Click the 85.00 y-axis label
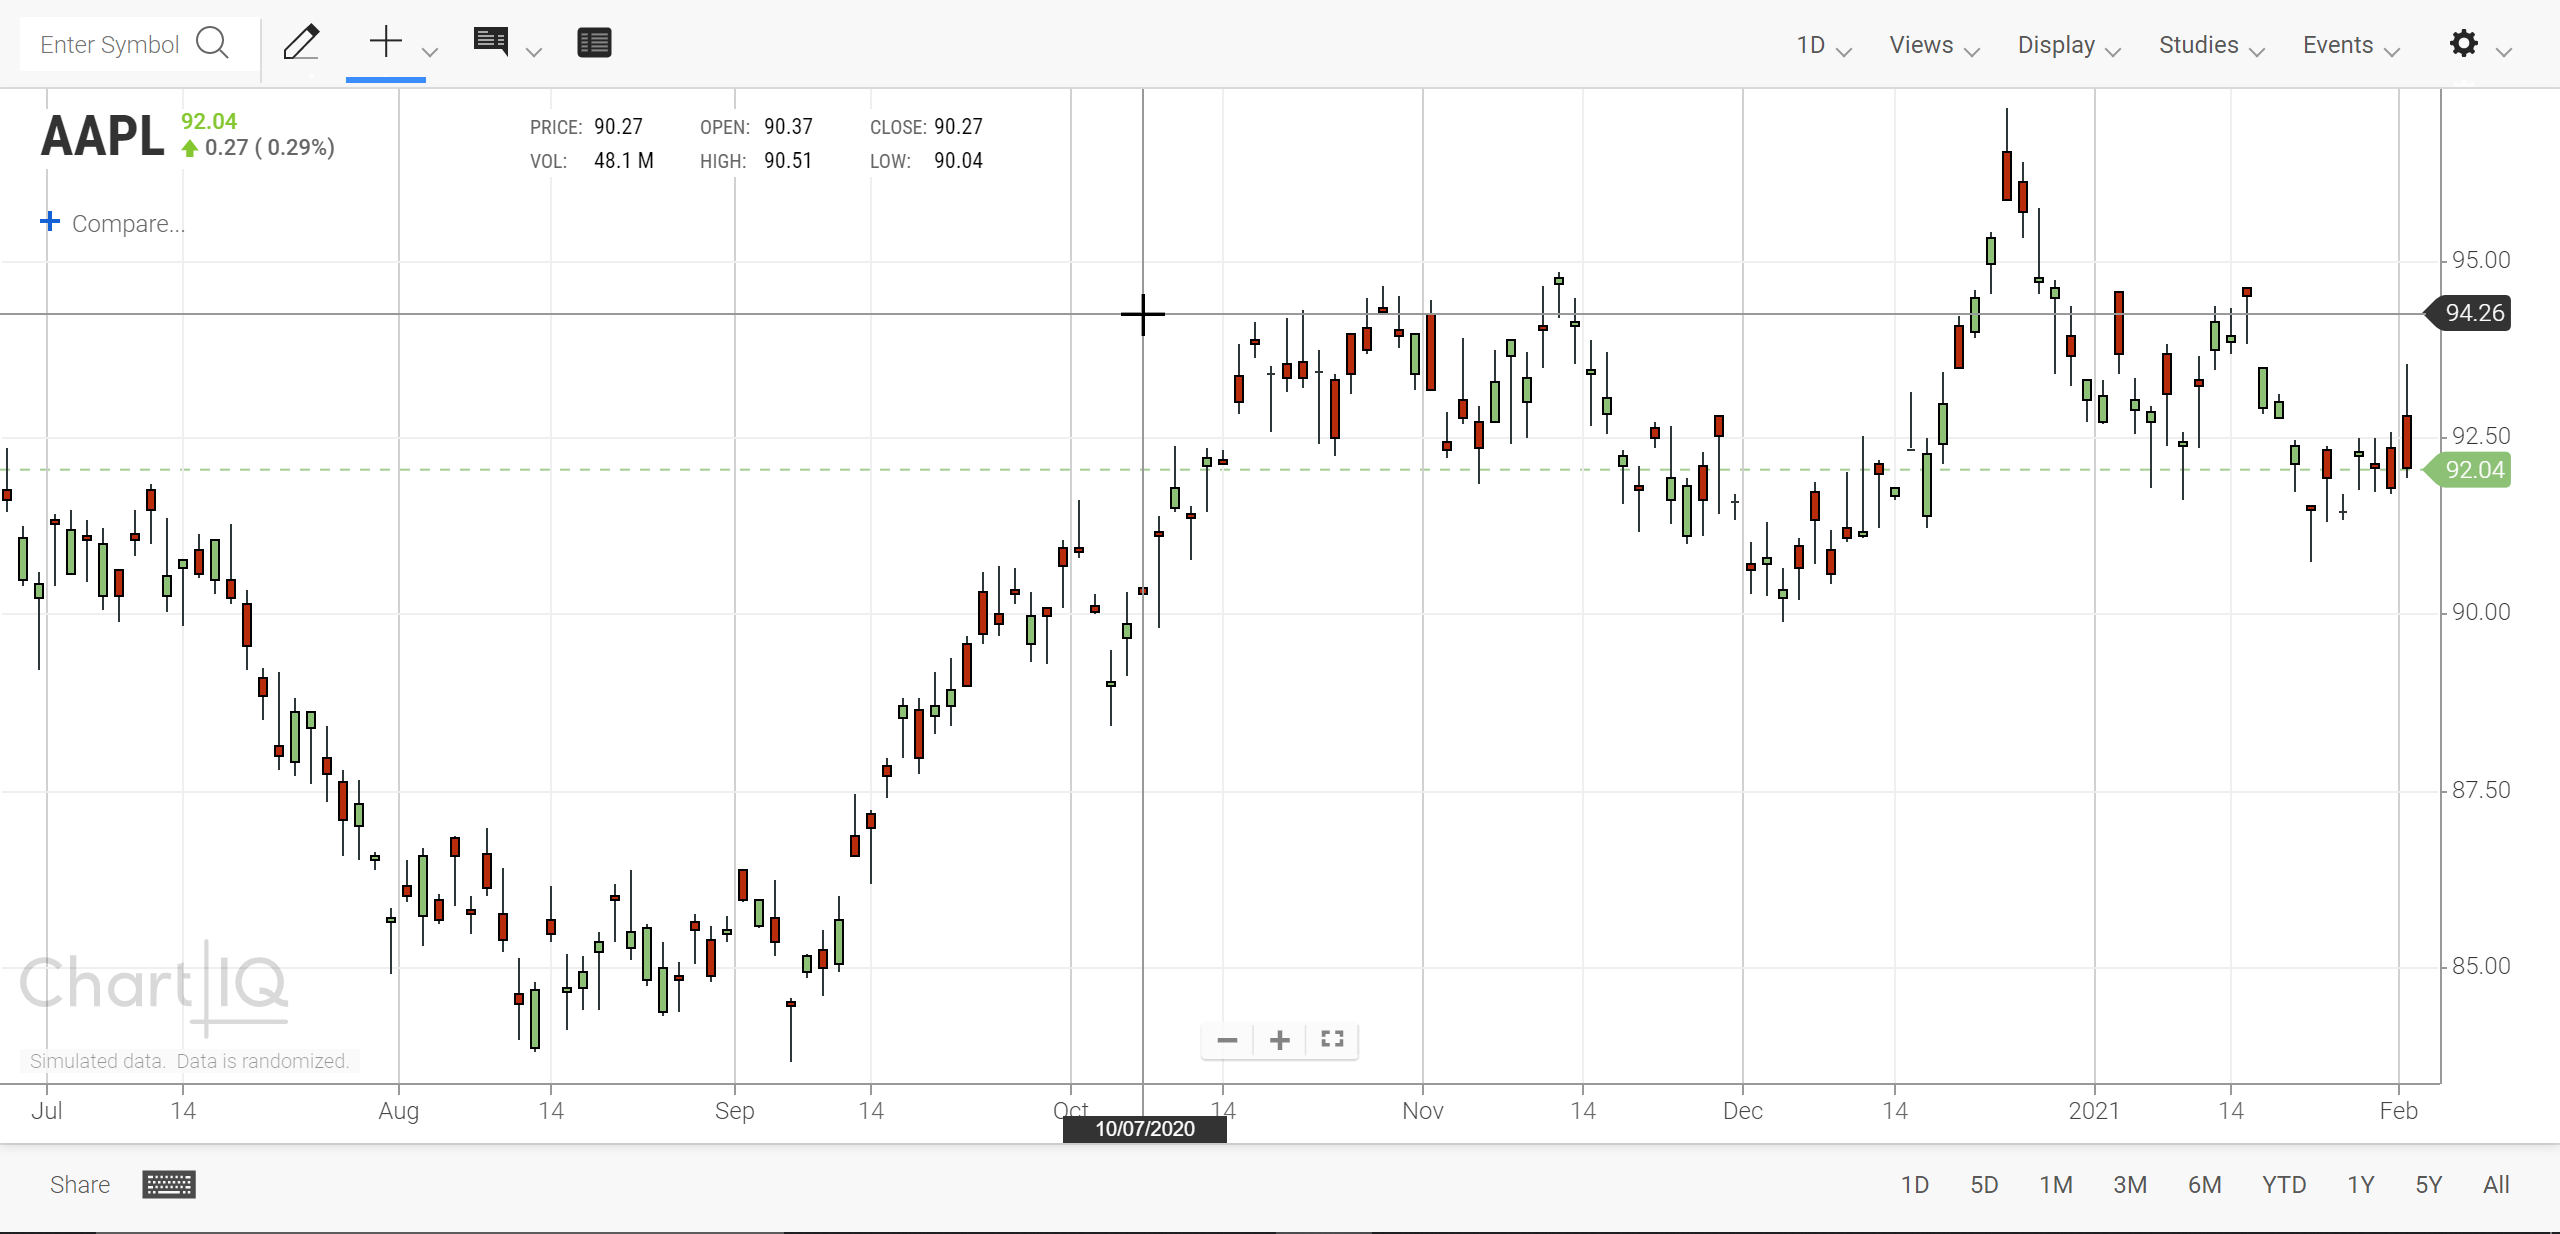The width and height of the screenshot is (2560, 1234). pos(2481,966)
